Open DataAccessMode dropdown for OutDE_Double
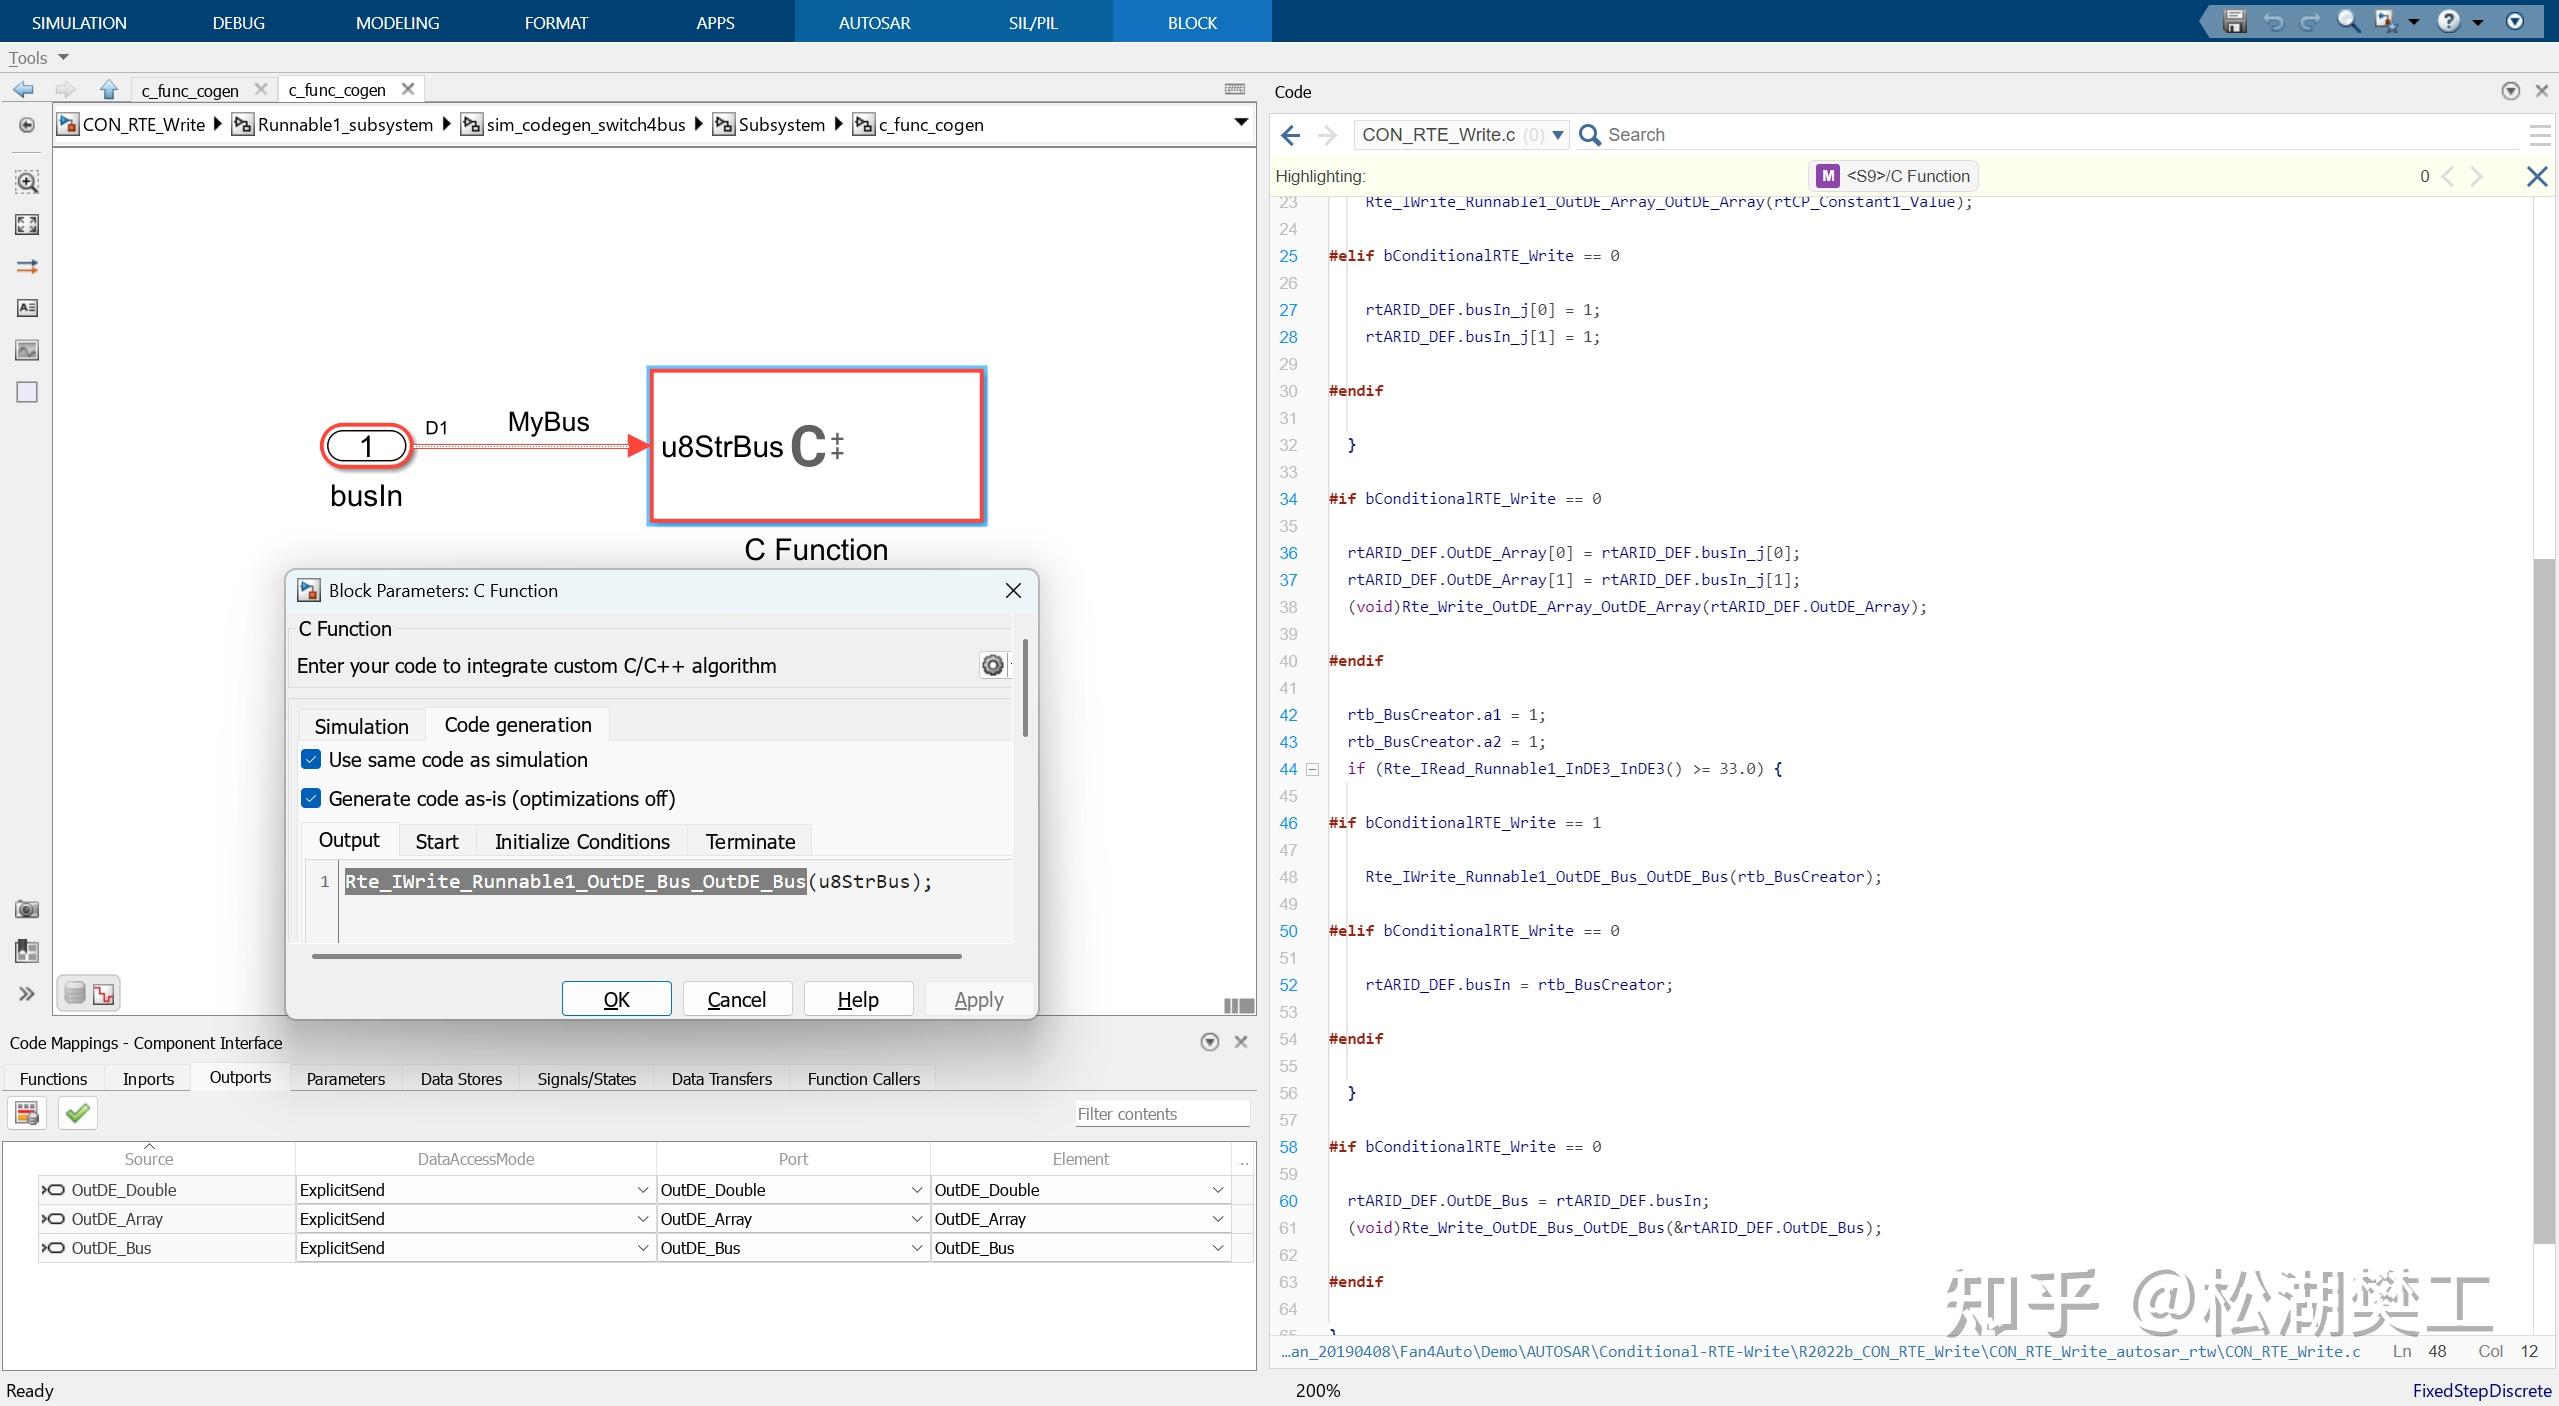The image size is (2559, 1406). tap(642, 1190)
